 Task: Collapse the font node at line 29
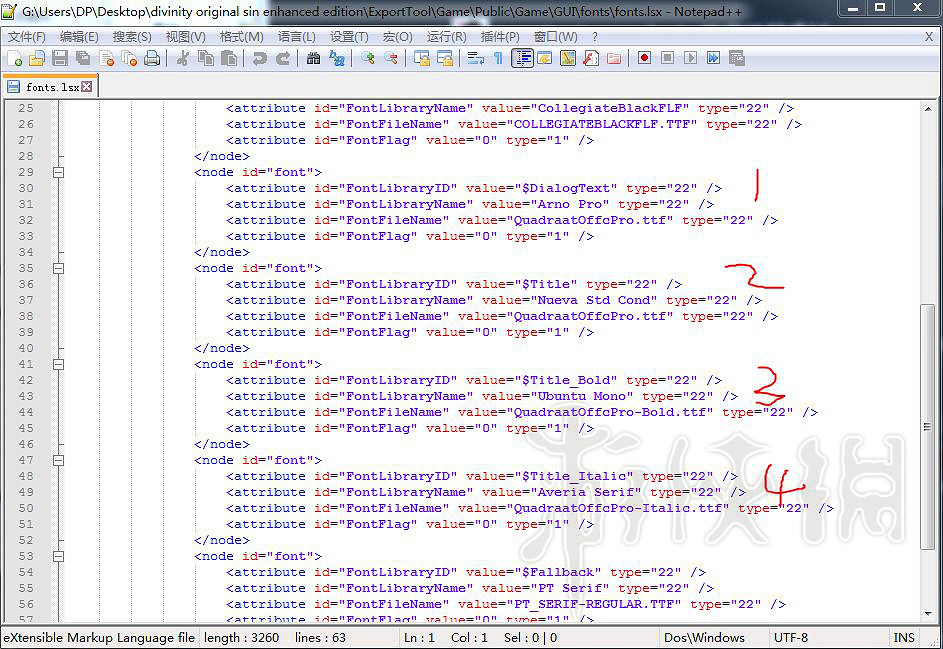coord(58,172)
